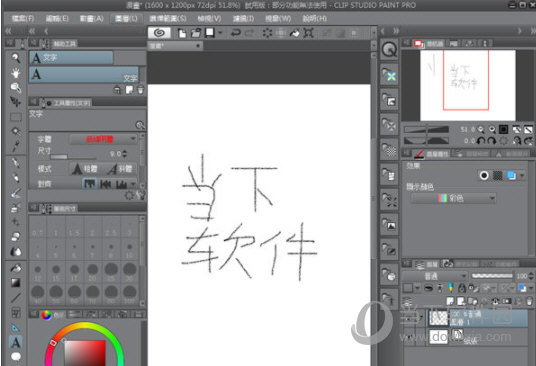Viewport: 536px width, 366px height.
Task: Select the text layer 1 thumbnail
Action: pos(438,318)
